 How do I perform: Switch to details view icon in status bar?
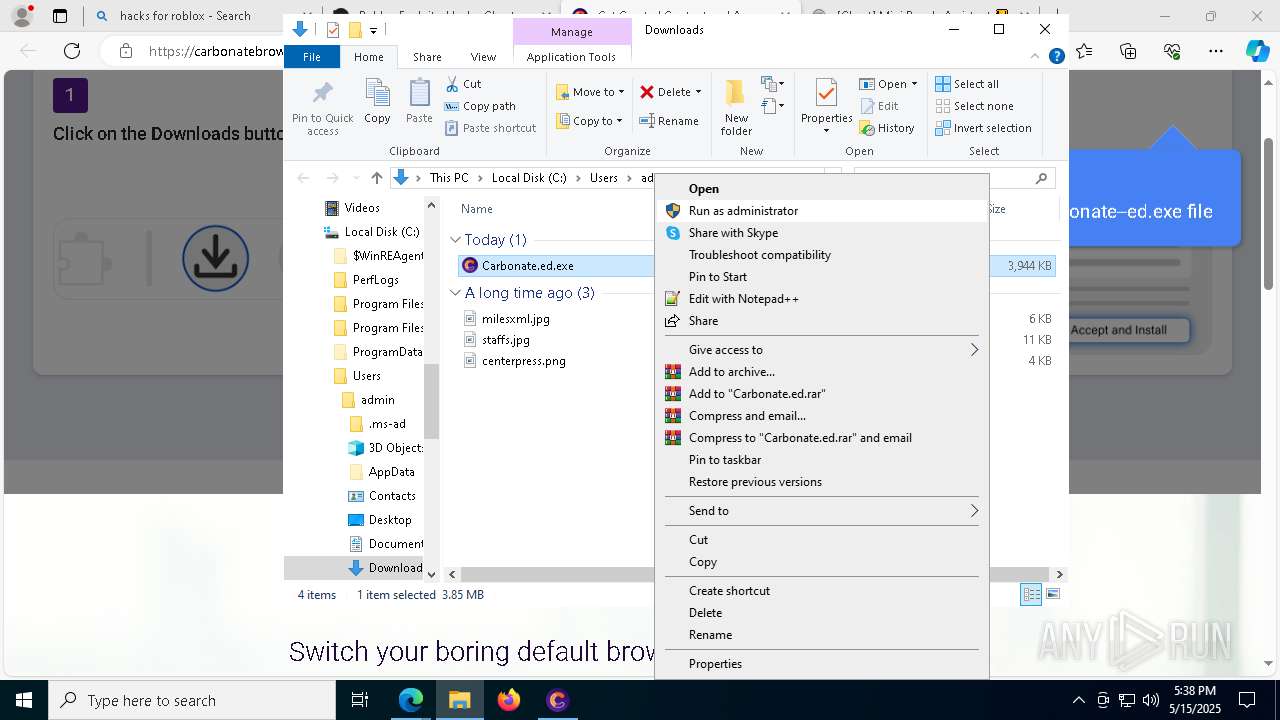pyautogui.click(x=1030, y=595)
